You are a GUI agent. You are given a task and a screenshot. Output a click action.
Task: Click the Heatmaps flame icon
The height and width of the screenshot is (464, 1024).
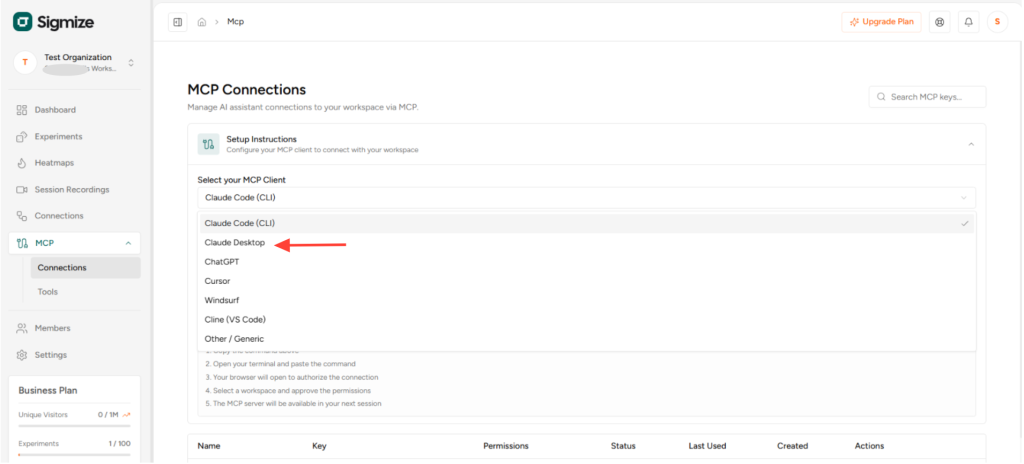click(x=22, y=163)
